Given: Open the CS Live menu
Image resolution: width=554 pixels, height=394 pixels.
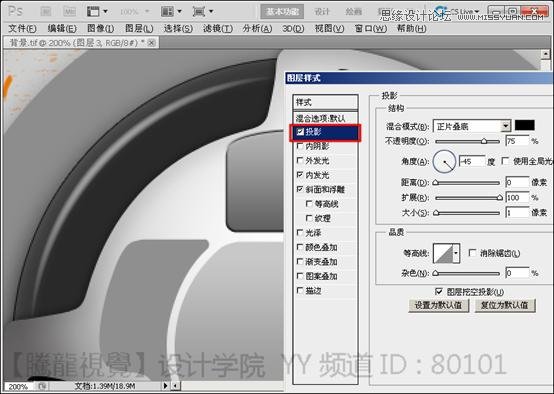Looking at the screenshot, I should click(457, 11).
